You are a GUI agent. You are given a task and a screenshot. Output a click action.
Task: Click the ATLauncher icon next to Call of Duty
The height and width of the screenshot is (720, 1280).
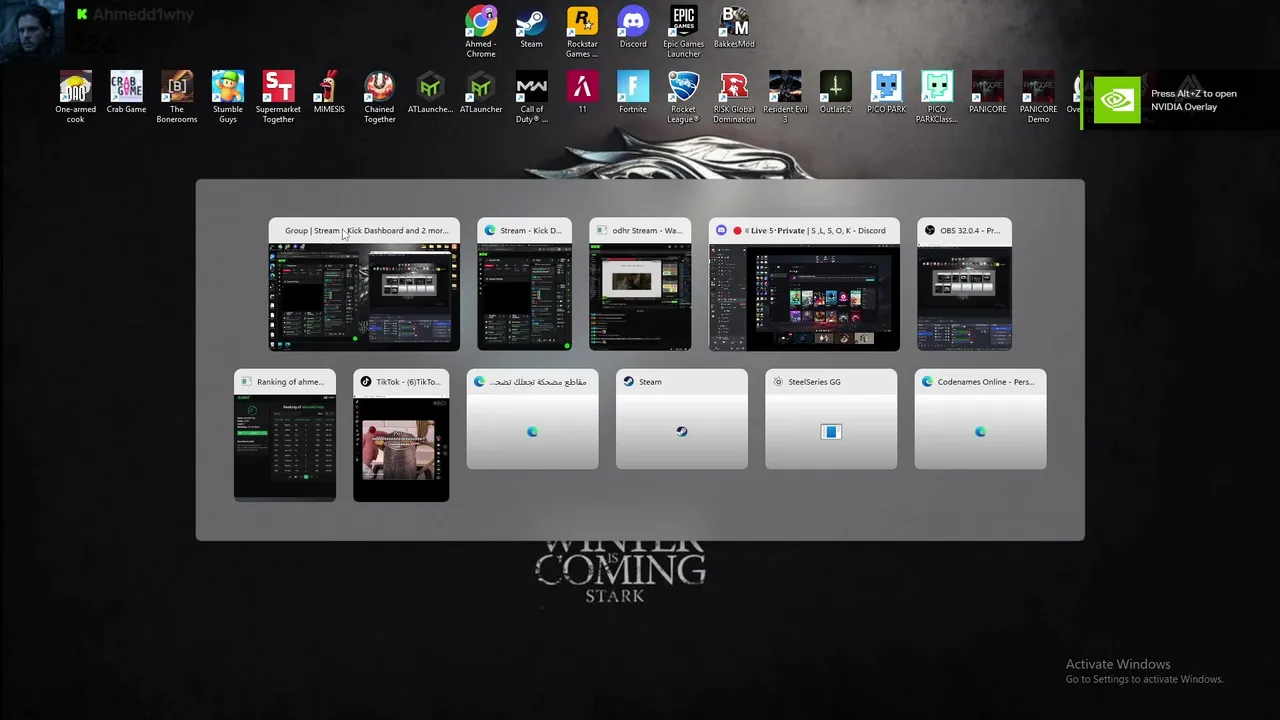coord(481,92)
